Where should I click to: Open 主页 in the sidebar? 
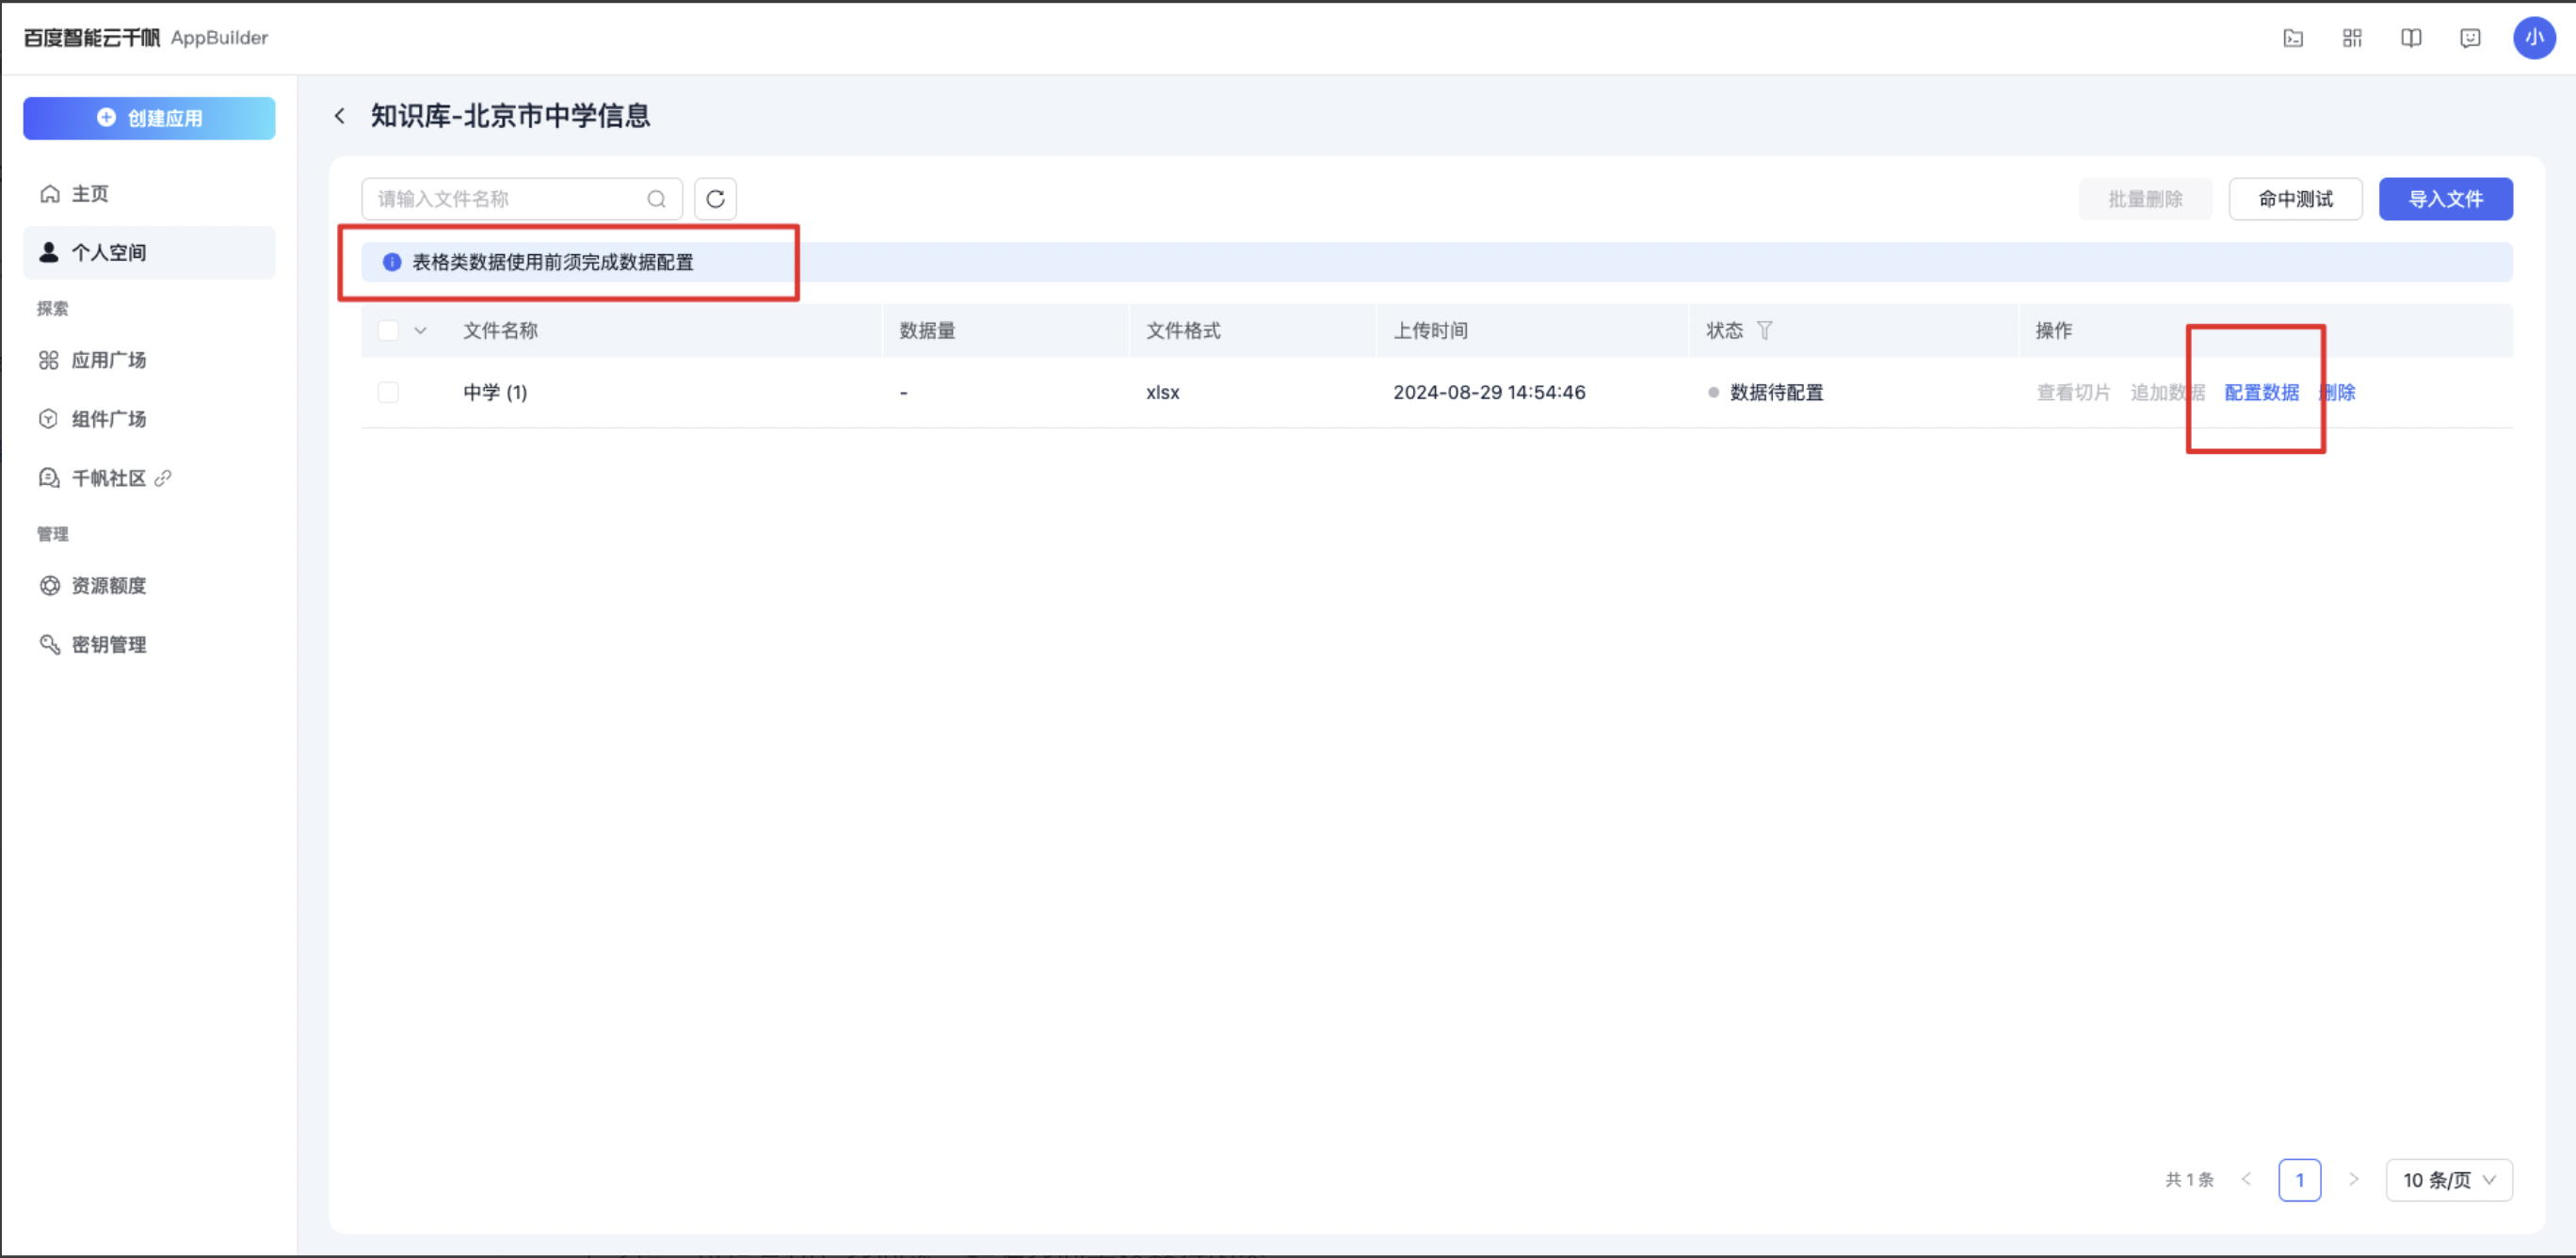pyautogui.click(x=149, y=194)
